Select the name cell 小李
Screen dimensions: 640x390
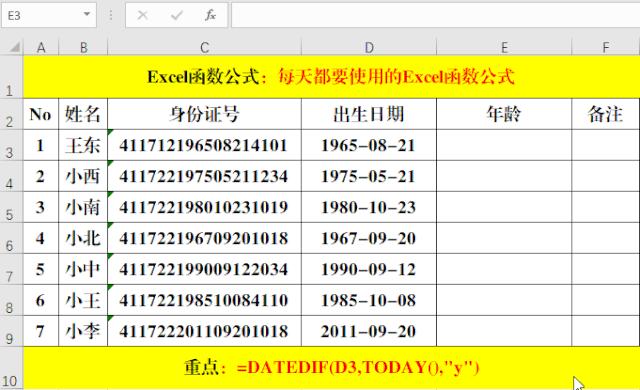[83, 331]
